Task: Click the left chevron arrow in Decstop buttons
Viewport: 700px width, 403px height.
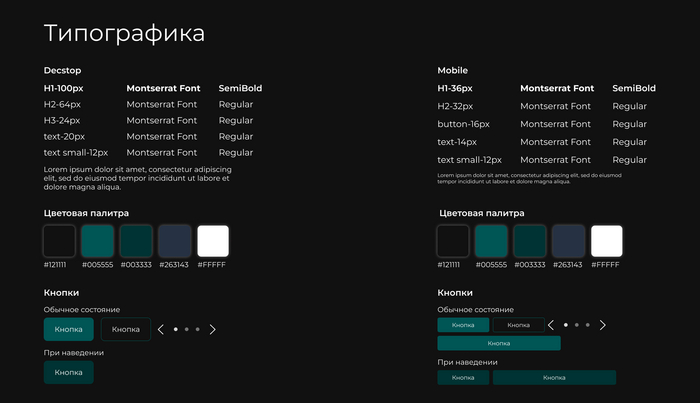Action: [x=161, y=329]
